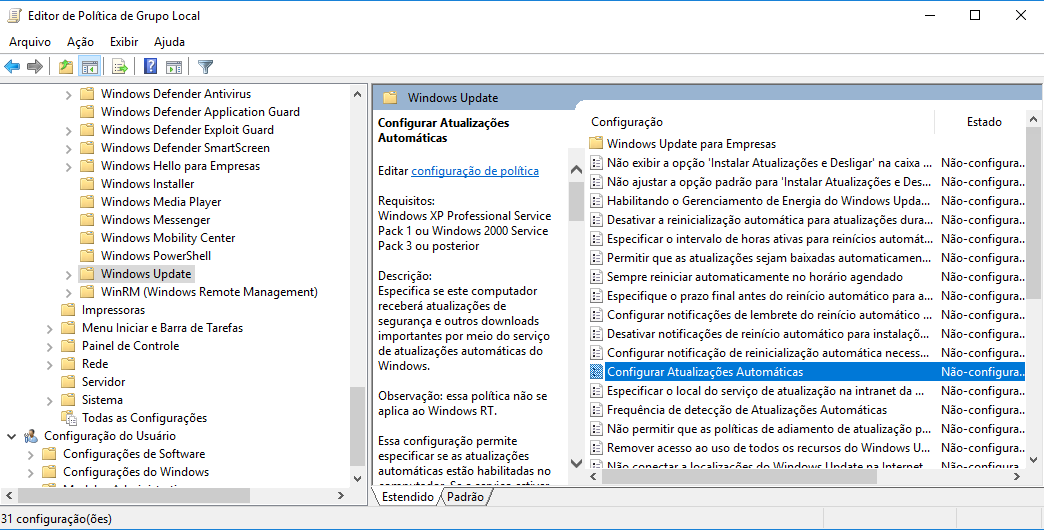Open the Ação menu
Screen dimensions: 1044x530
tap(80, 42)
